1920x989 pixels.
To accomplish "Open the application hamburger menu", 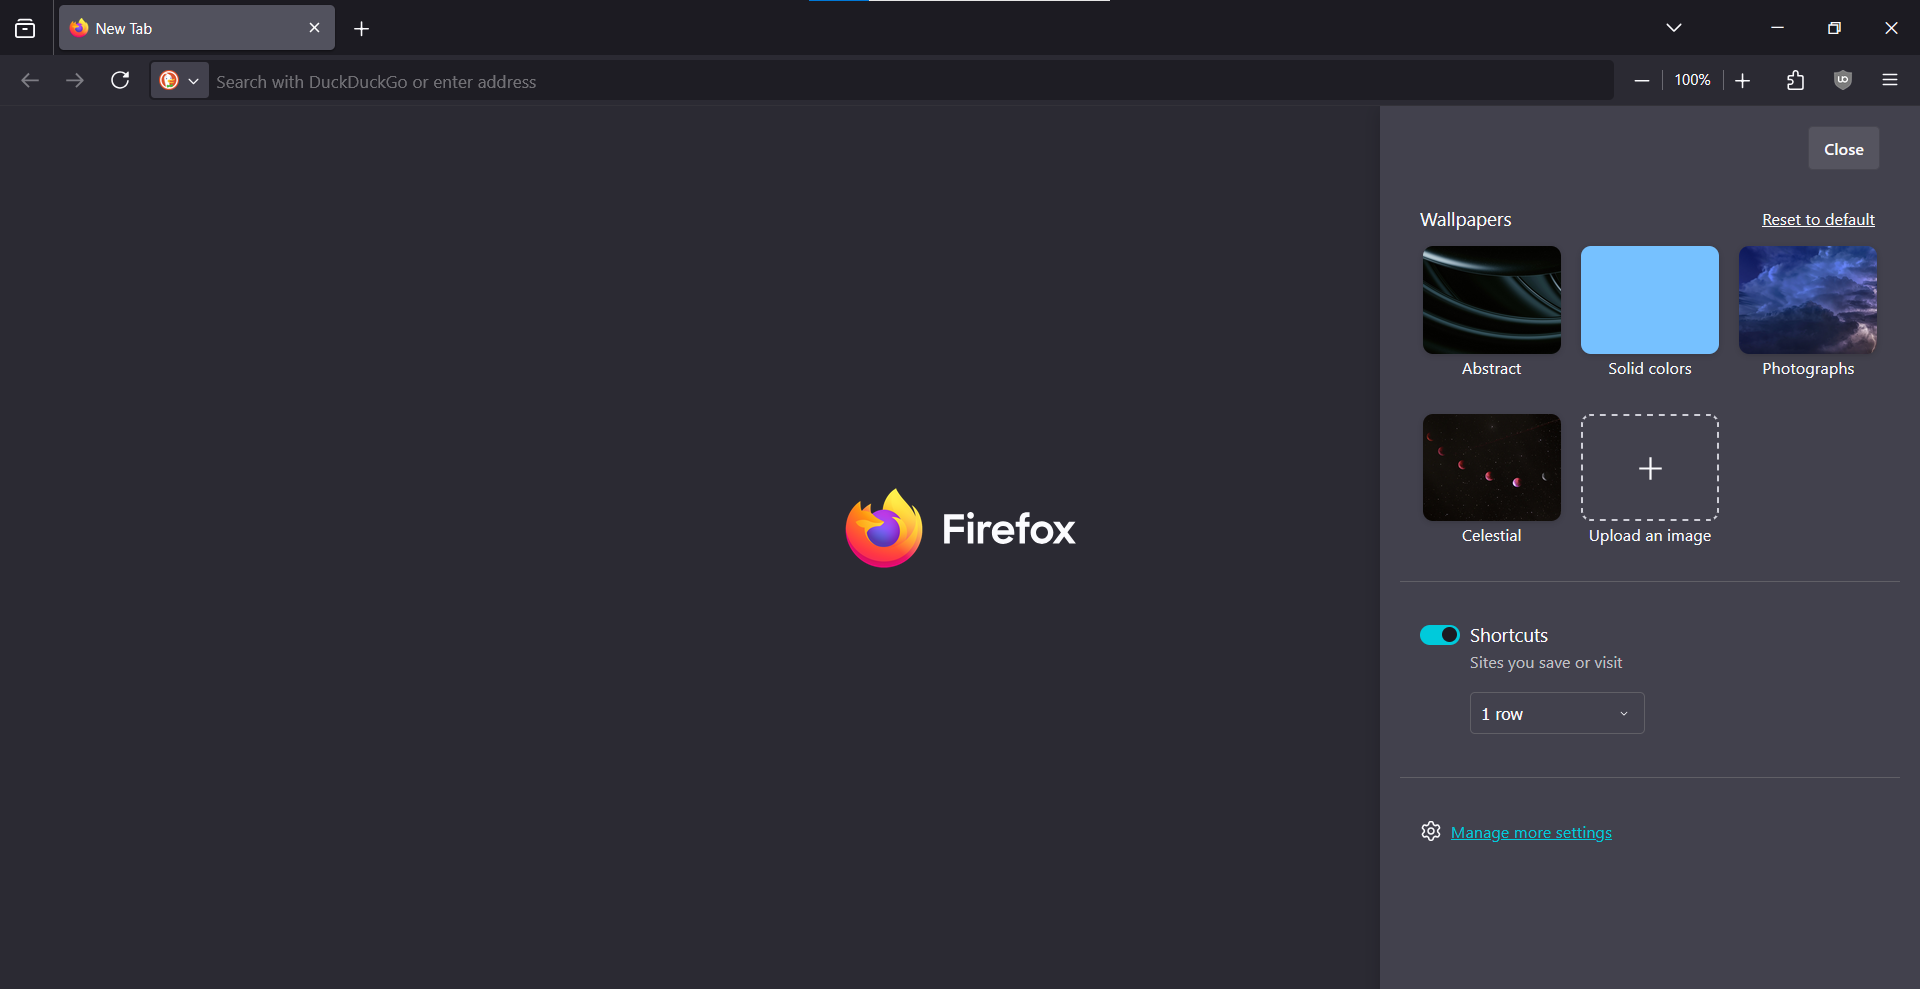I will (x=1890, y=80).
